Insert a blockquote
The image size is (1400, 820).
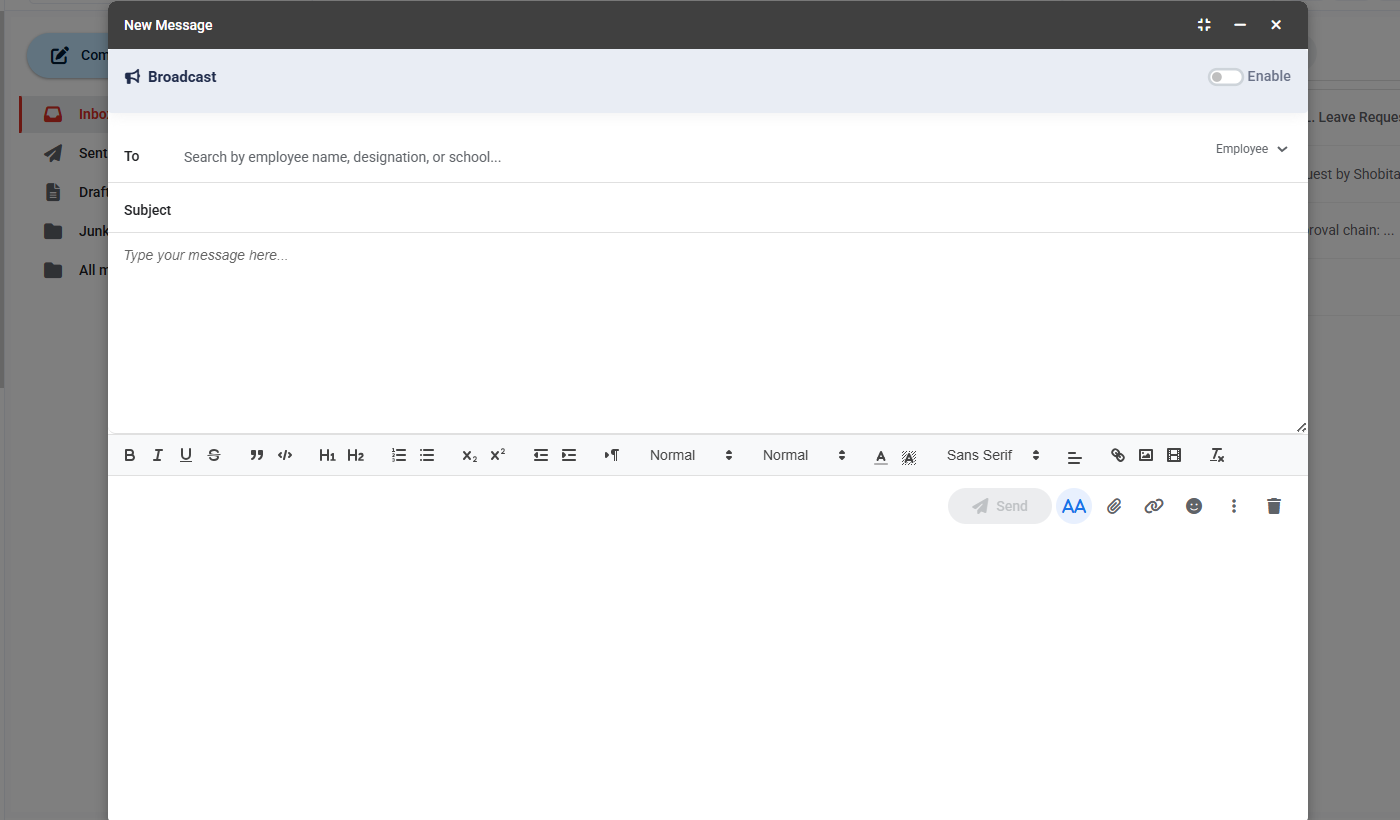pyautogui.click(x=257, y=455)
